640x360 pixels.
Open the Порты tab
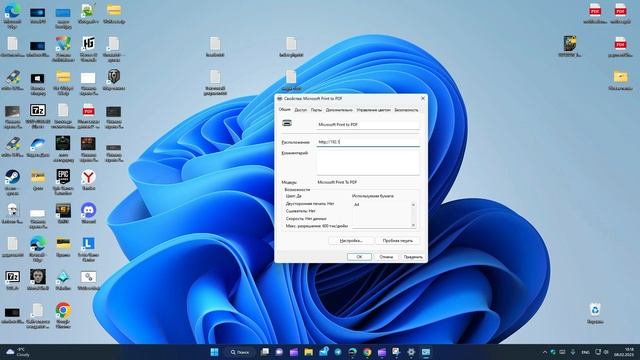pos(316,110)
